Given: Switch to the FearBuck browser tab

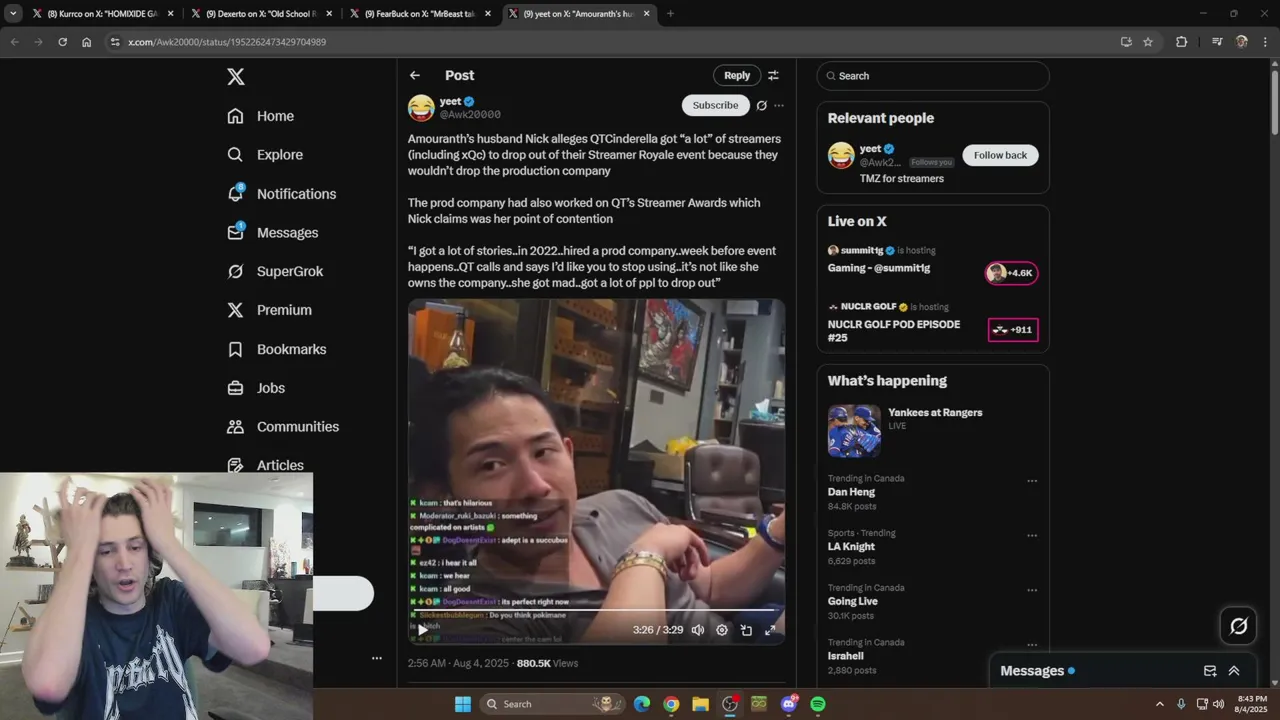Looking at the screenshot, I should coord(420,14).
